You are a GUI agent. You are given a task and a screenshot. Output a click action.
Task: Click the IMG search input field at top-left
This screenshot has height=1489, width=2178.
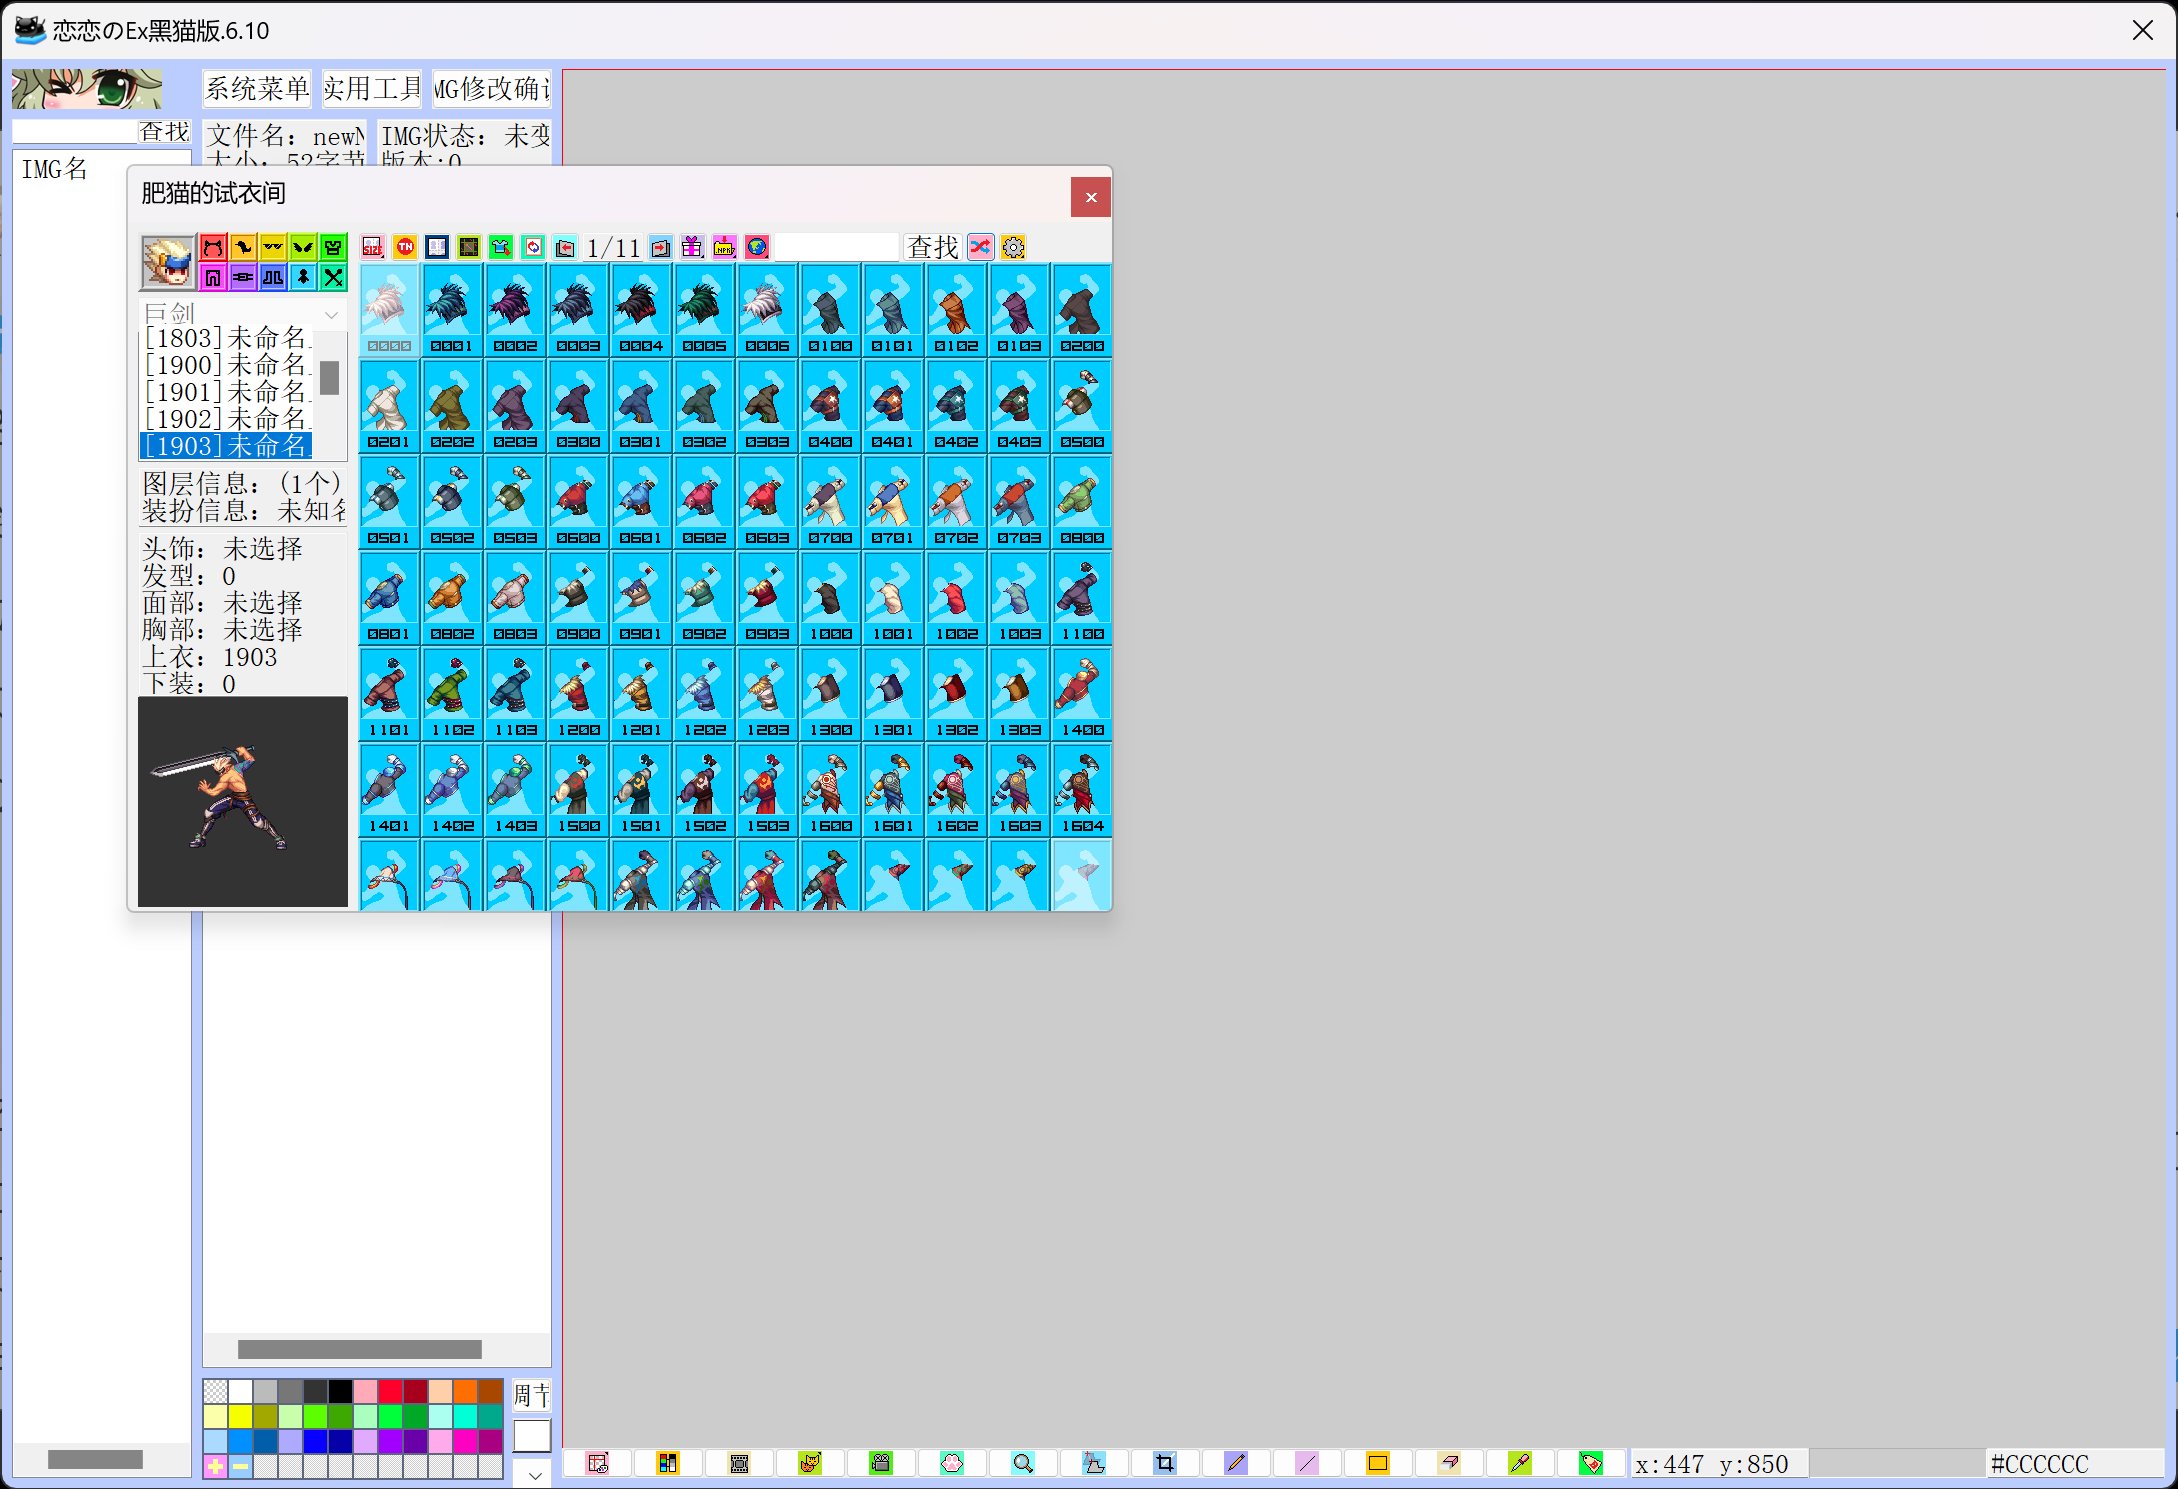(75, 132)
